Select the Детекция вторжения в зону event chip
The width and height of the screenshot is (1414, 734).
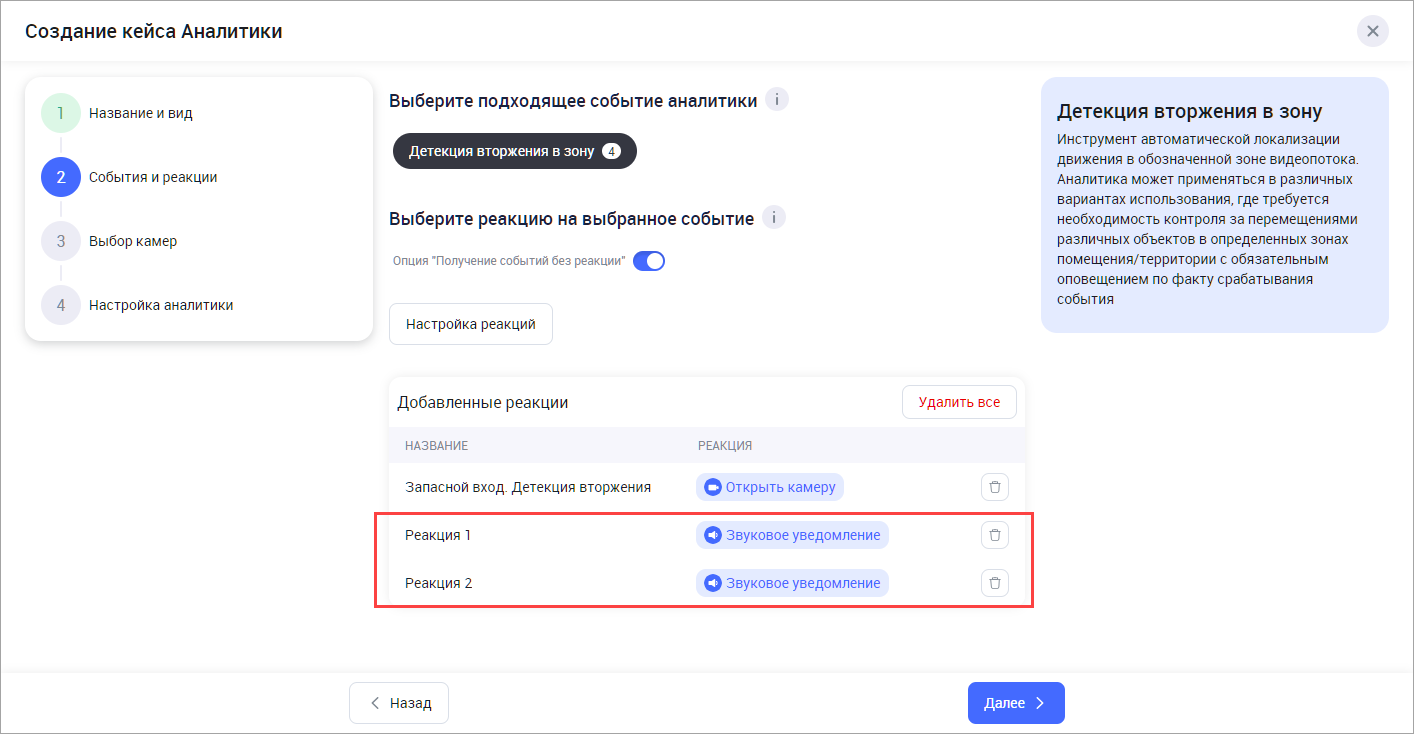point(514,151)
